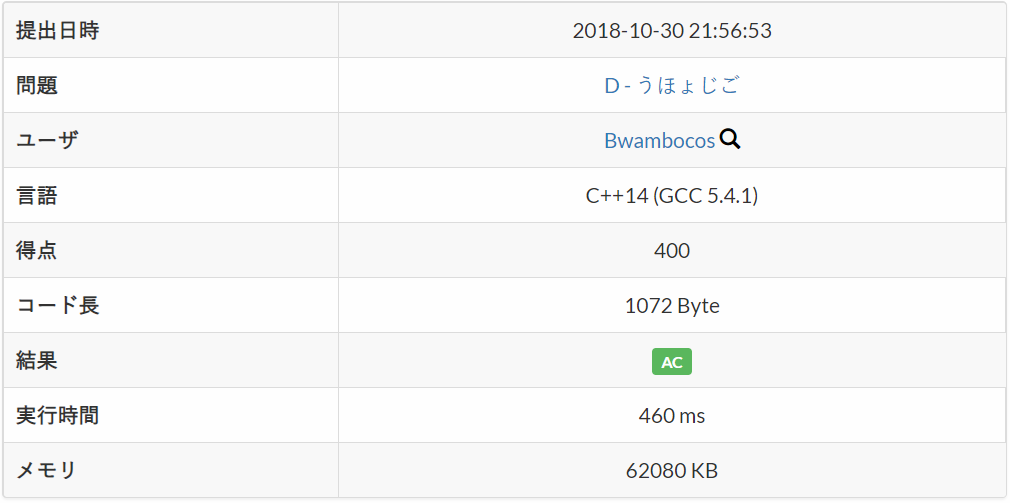The image size is (1010, 503).
Task: Click the code length value 1072 Byte
Action: [x=671, y=306]
